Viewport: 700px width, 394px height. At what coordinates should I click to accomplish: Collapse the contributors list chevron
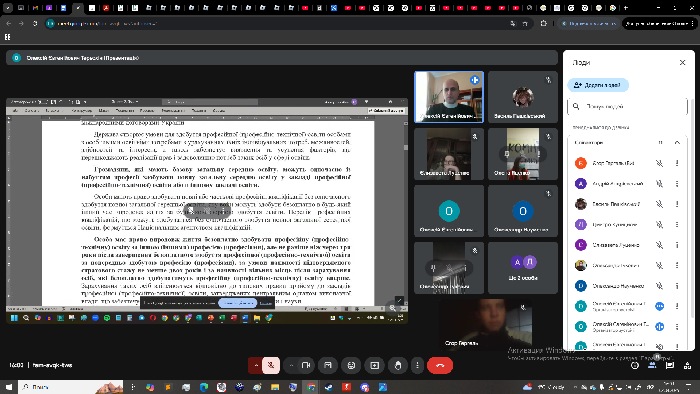click(677, 142)
